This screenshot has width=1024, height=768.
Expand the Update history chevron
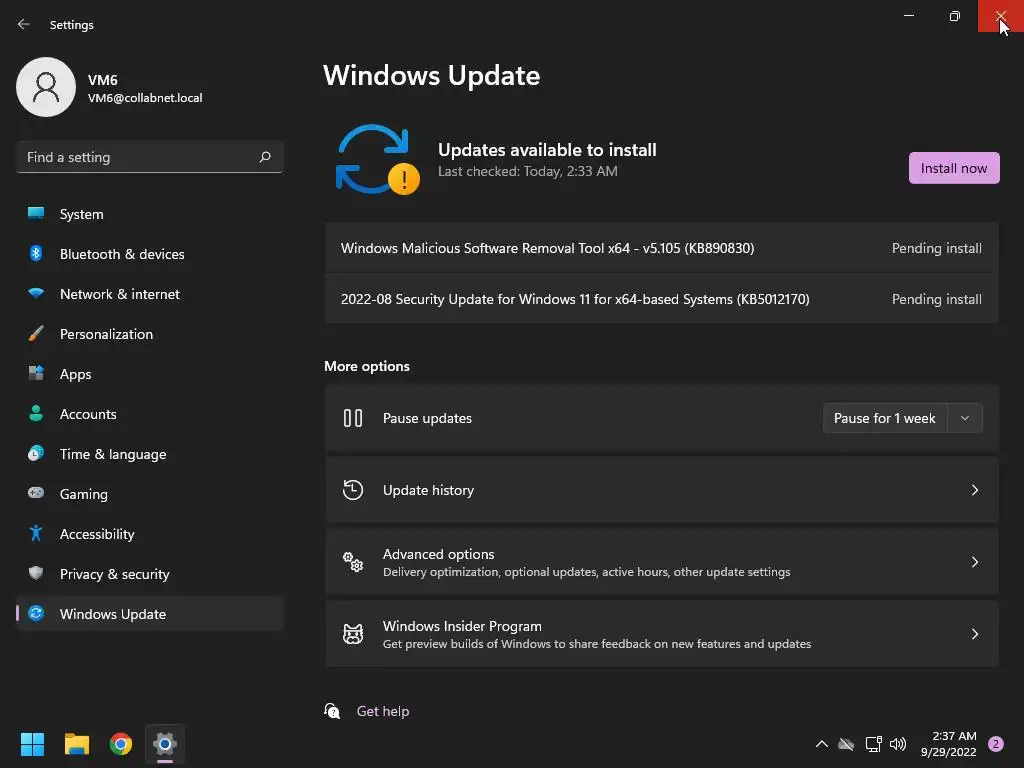(974, 490)
